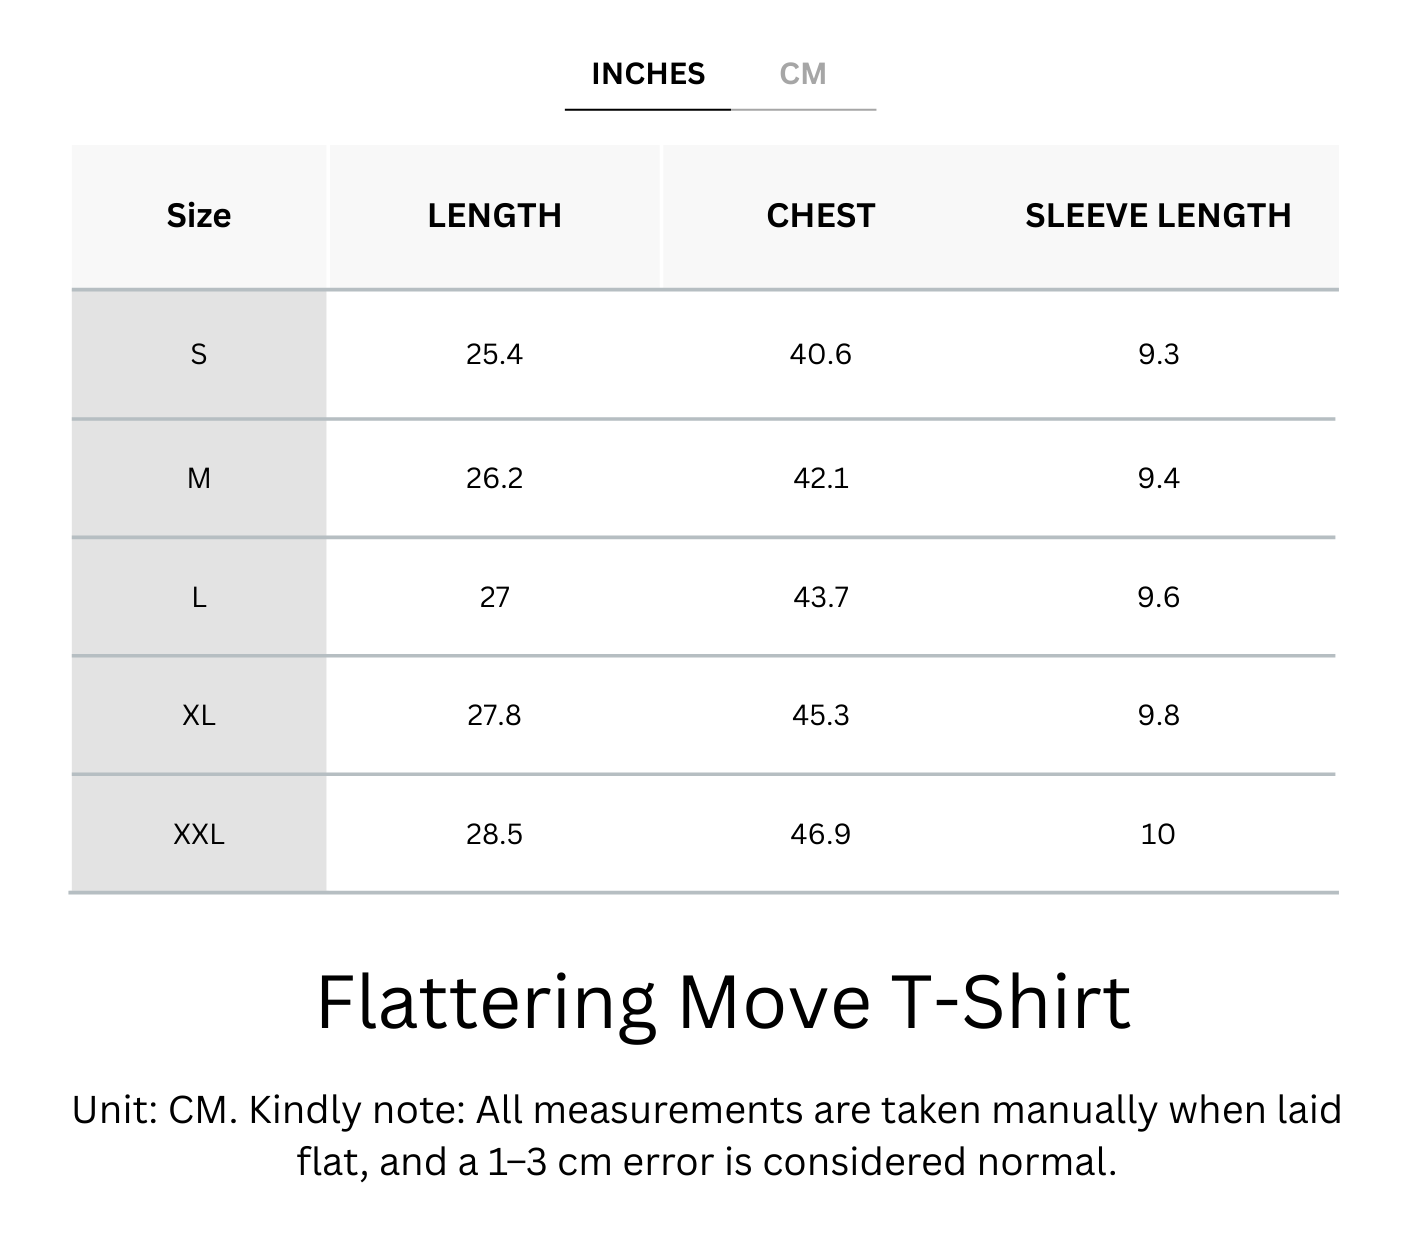
Task: Select the INCHES tab
Action: coord(648,74)
